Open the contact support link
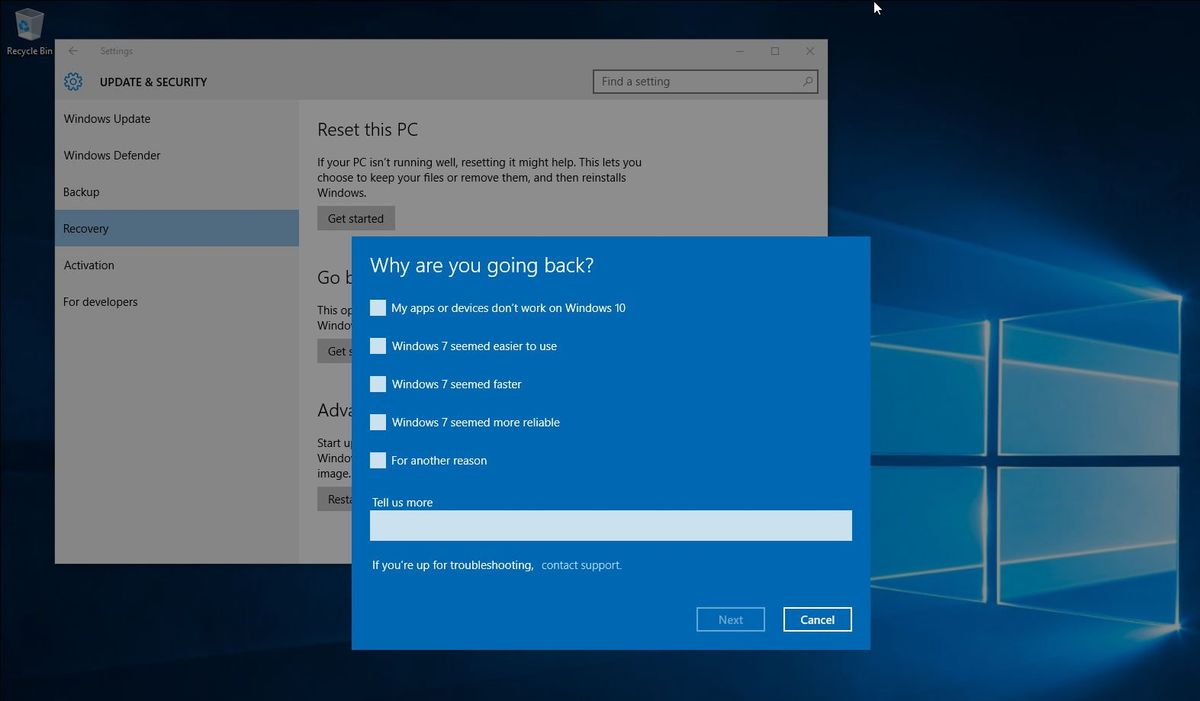Image resolution: width=1200 pixels, height=701 pixels. pos(581,564)
